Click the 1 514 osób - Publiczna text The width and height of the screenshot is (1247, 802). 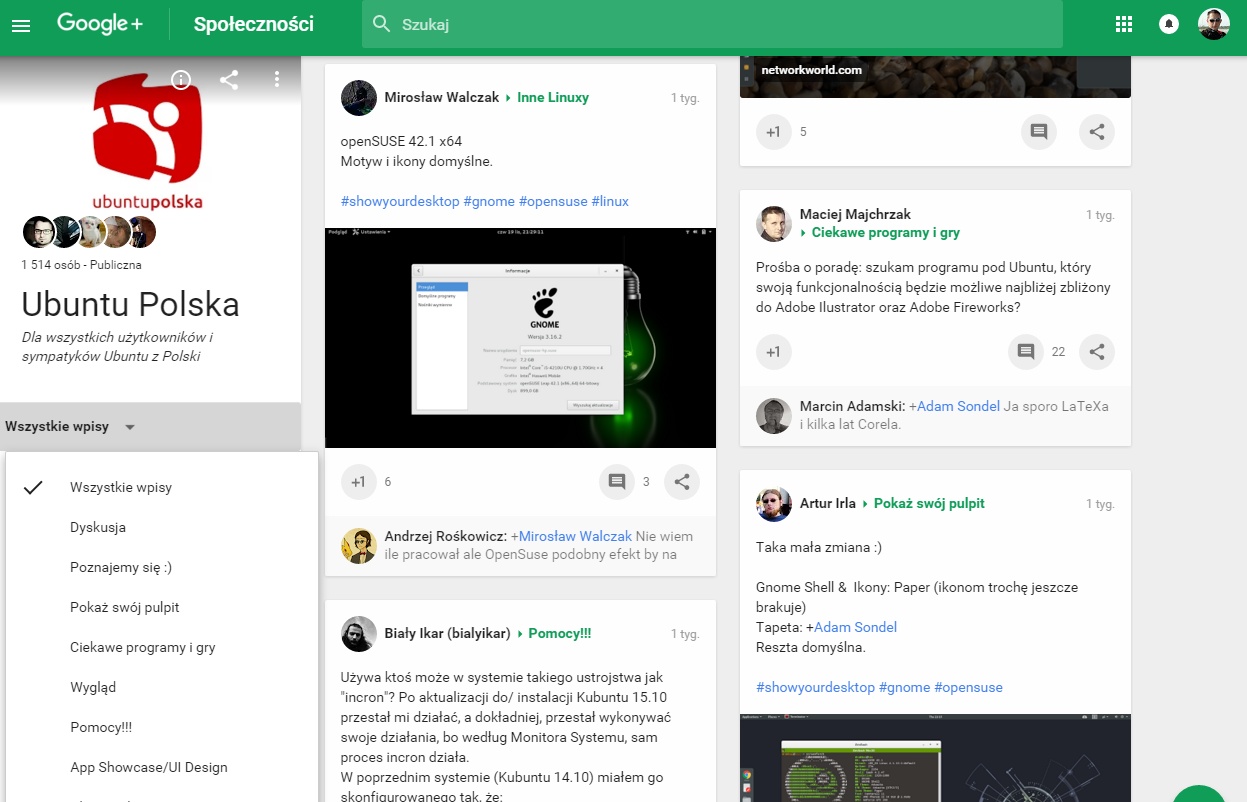click(x=81, y=265)
